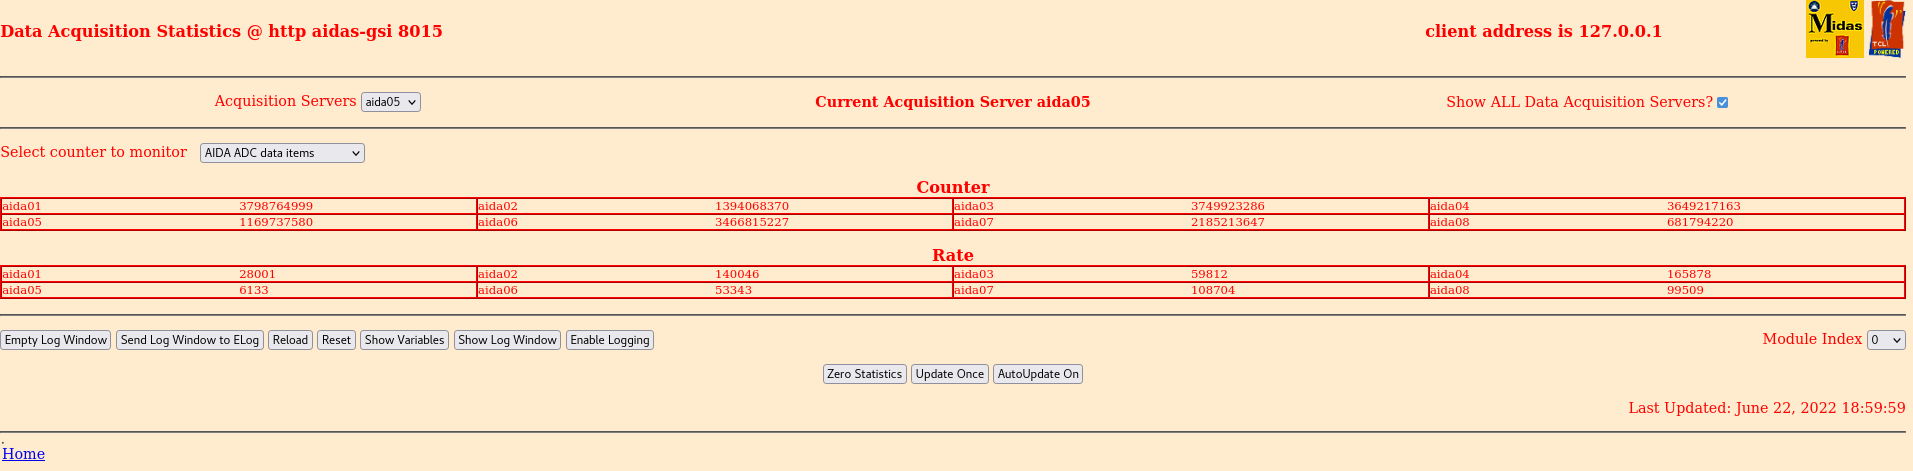
Task: Click the Show Log Window button
Action: tap(507, 340)
